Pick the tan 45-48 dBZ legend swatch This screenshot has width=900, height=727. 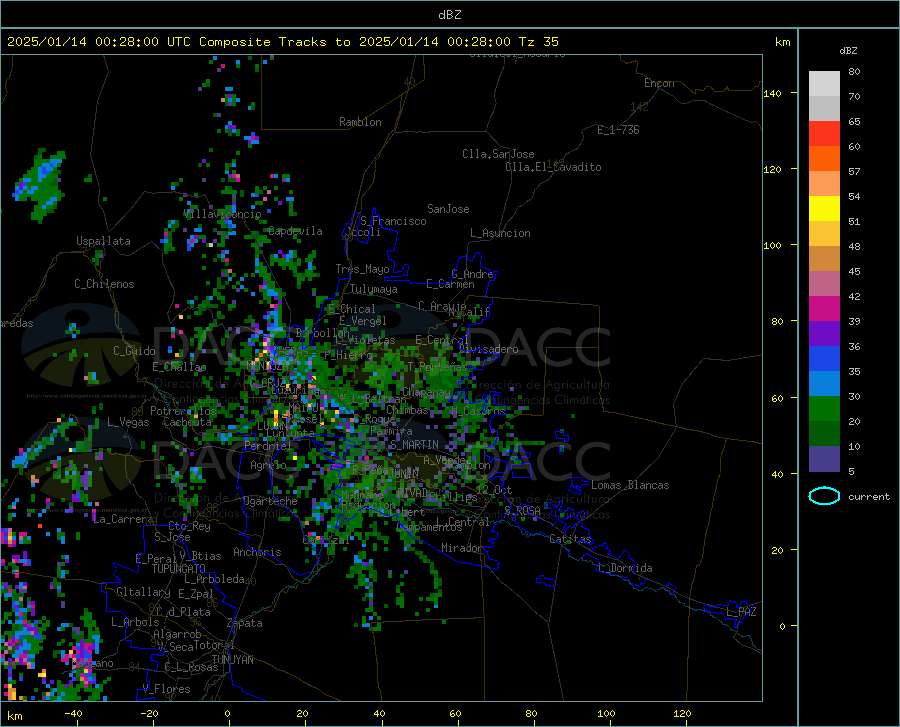(x=824, y=259)
